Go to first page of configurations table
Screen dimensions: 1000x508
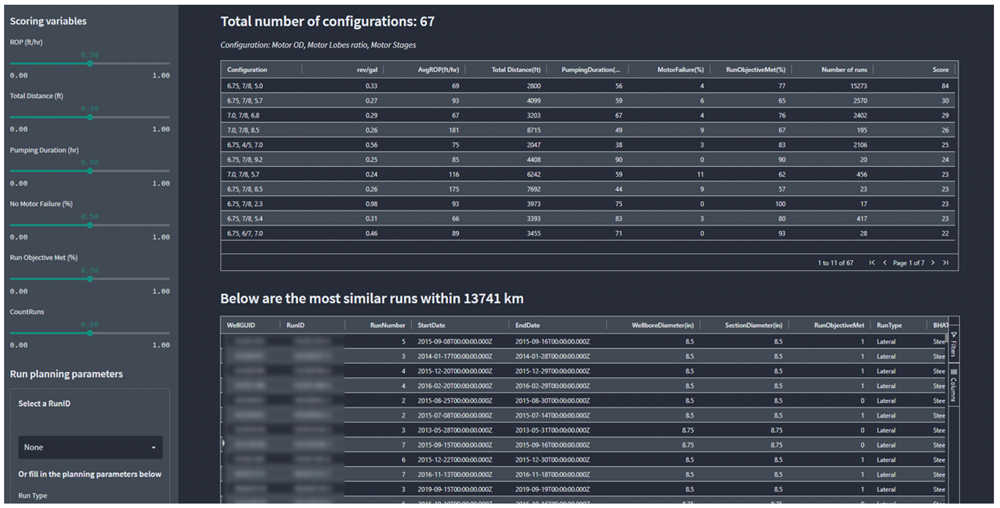pyautogui.click(x=872, y=262)
